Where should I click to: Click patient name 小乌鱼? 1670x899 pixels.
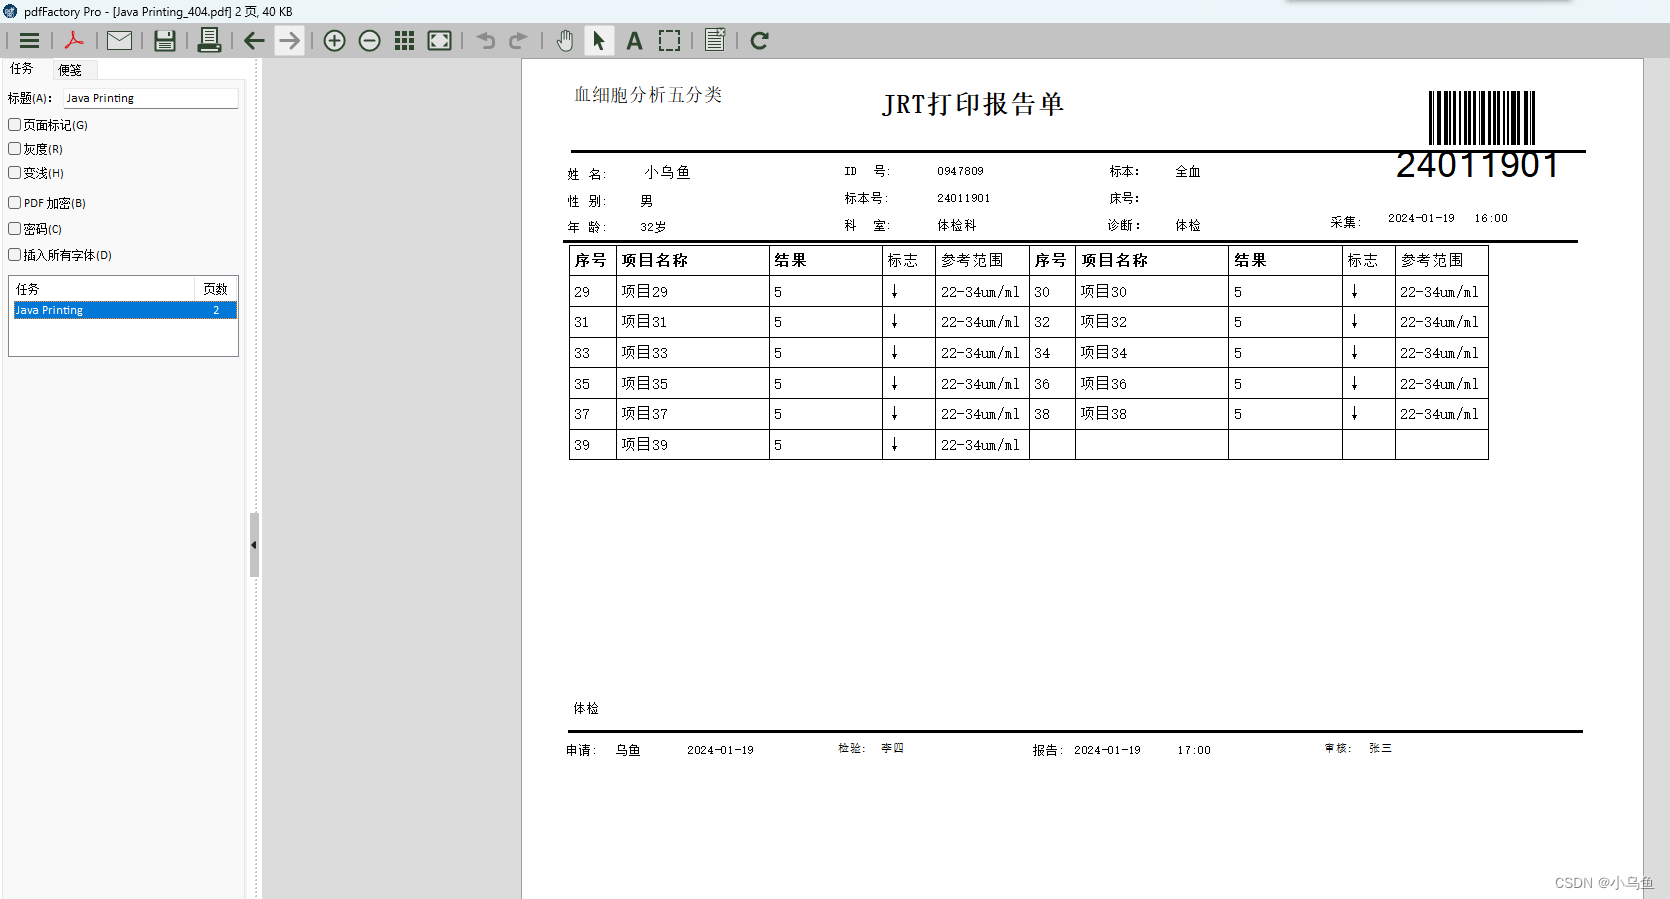click(667, 172)
